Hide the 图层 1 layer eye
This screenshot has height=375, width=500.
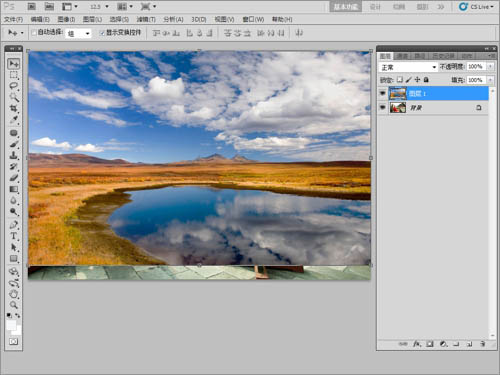(383, 93)
